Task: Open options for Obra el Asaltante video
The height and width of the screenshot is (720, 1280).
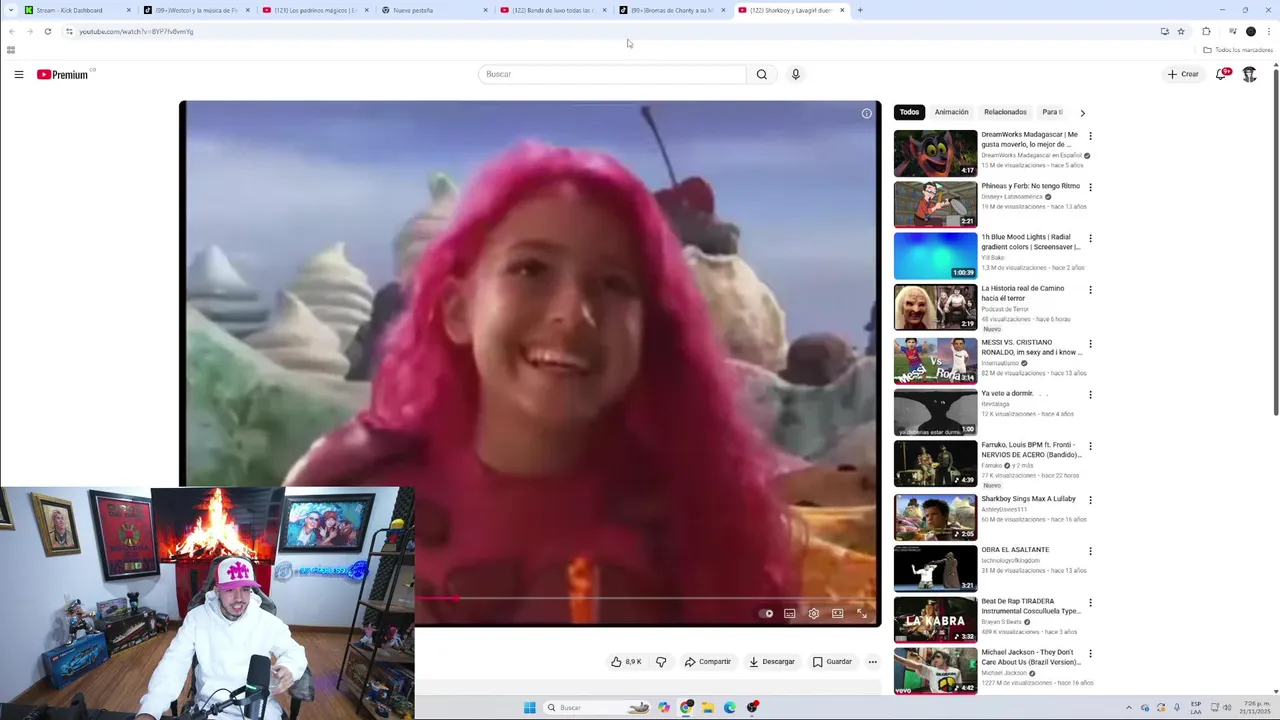Action: (1090, 551)
